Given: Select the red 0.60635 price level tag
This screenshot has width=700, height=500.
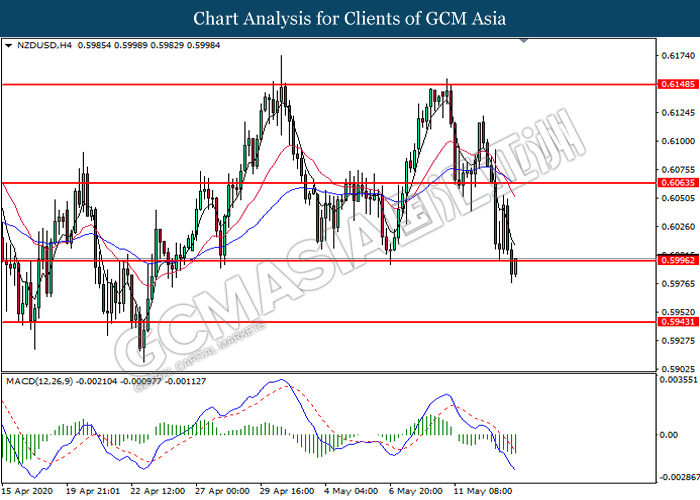Looking at the screenshot, I should tap(678, 183).
